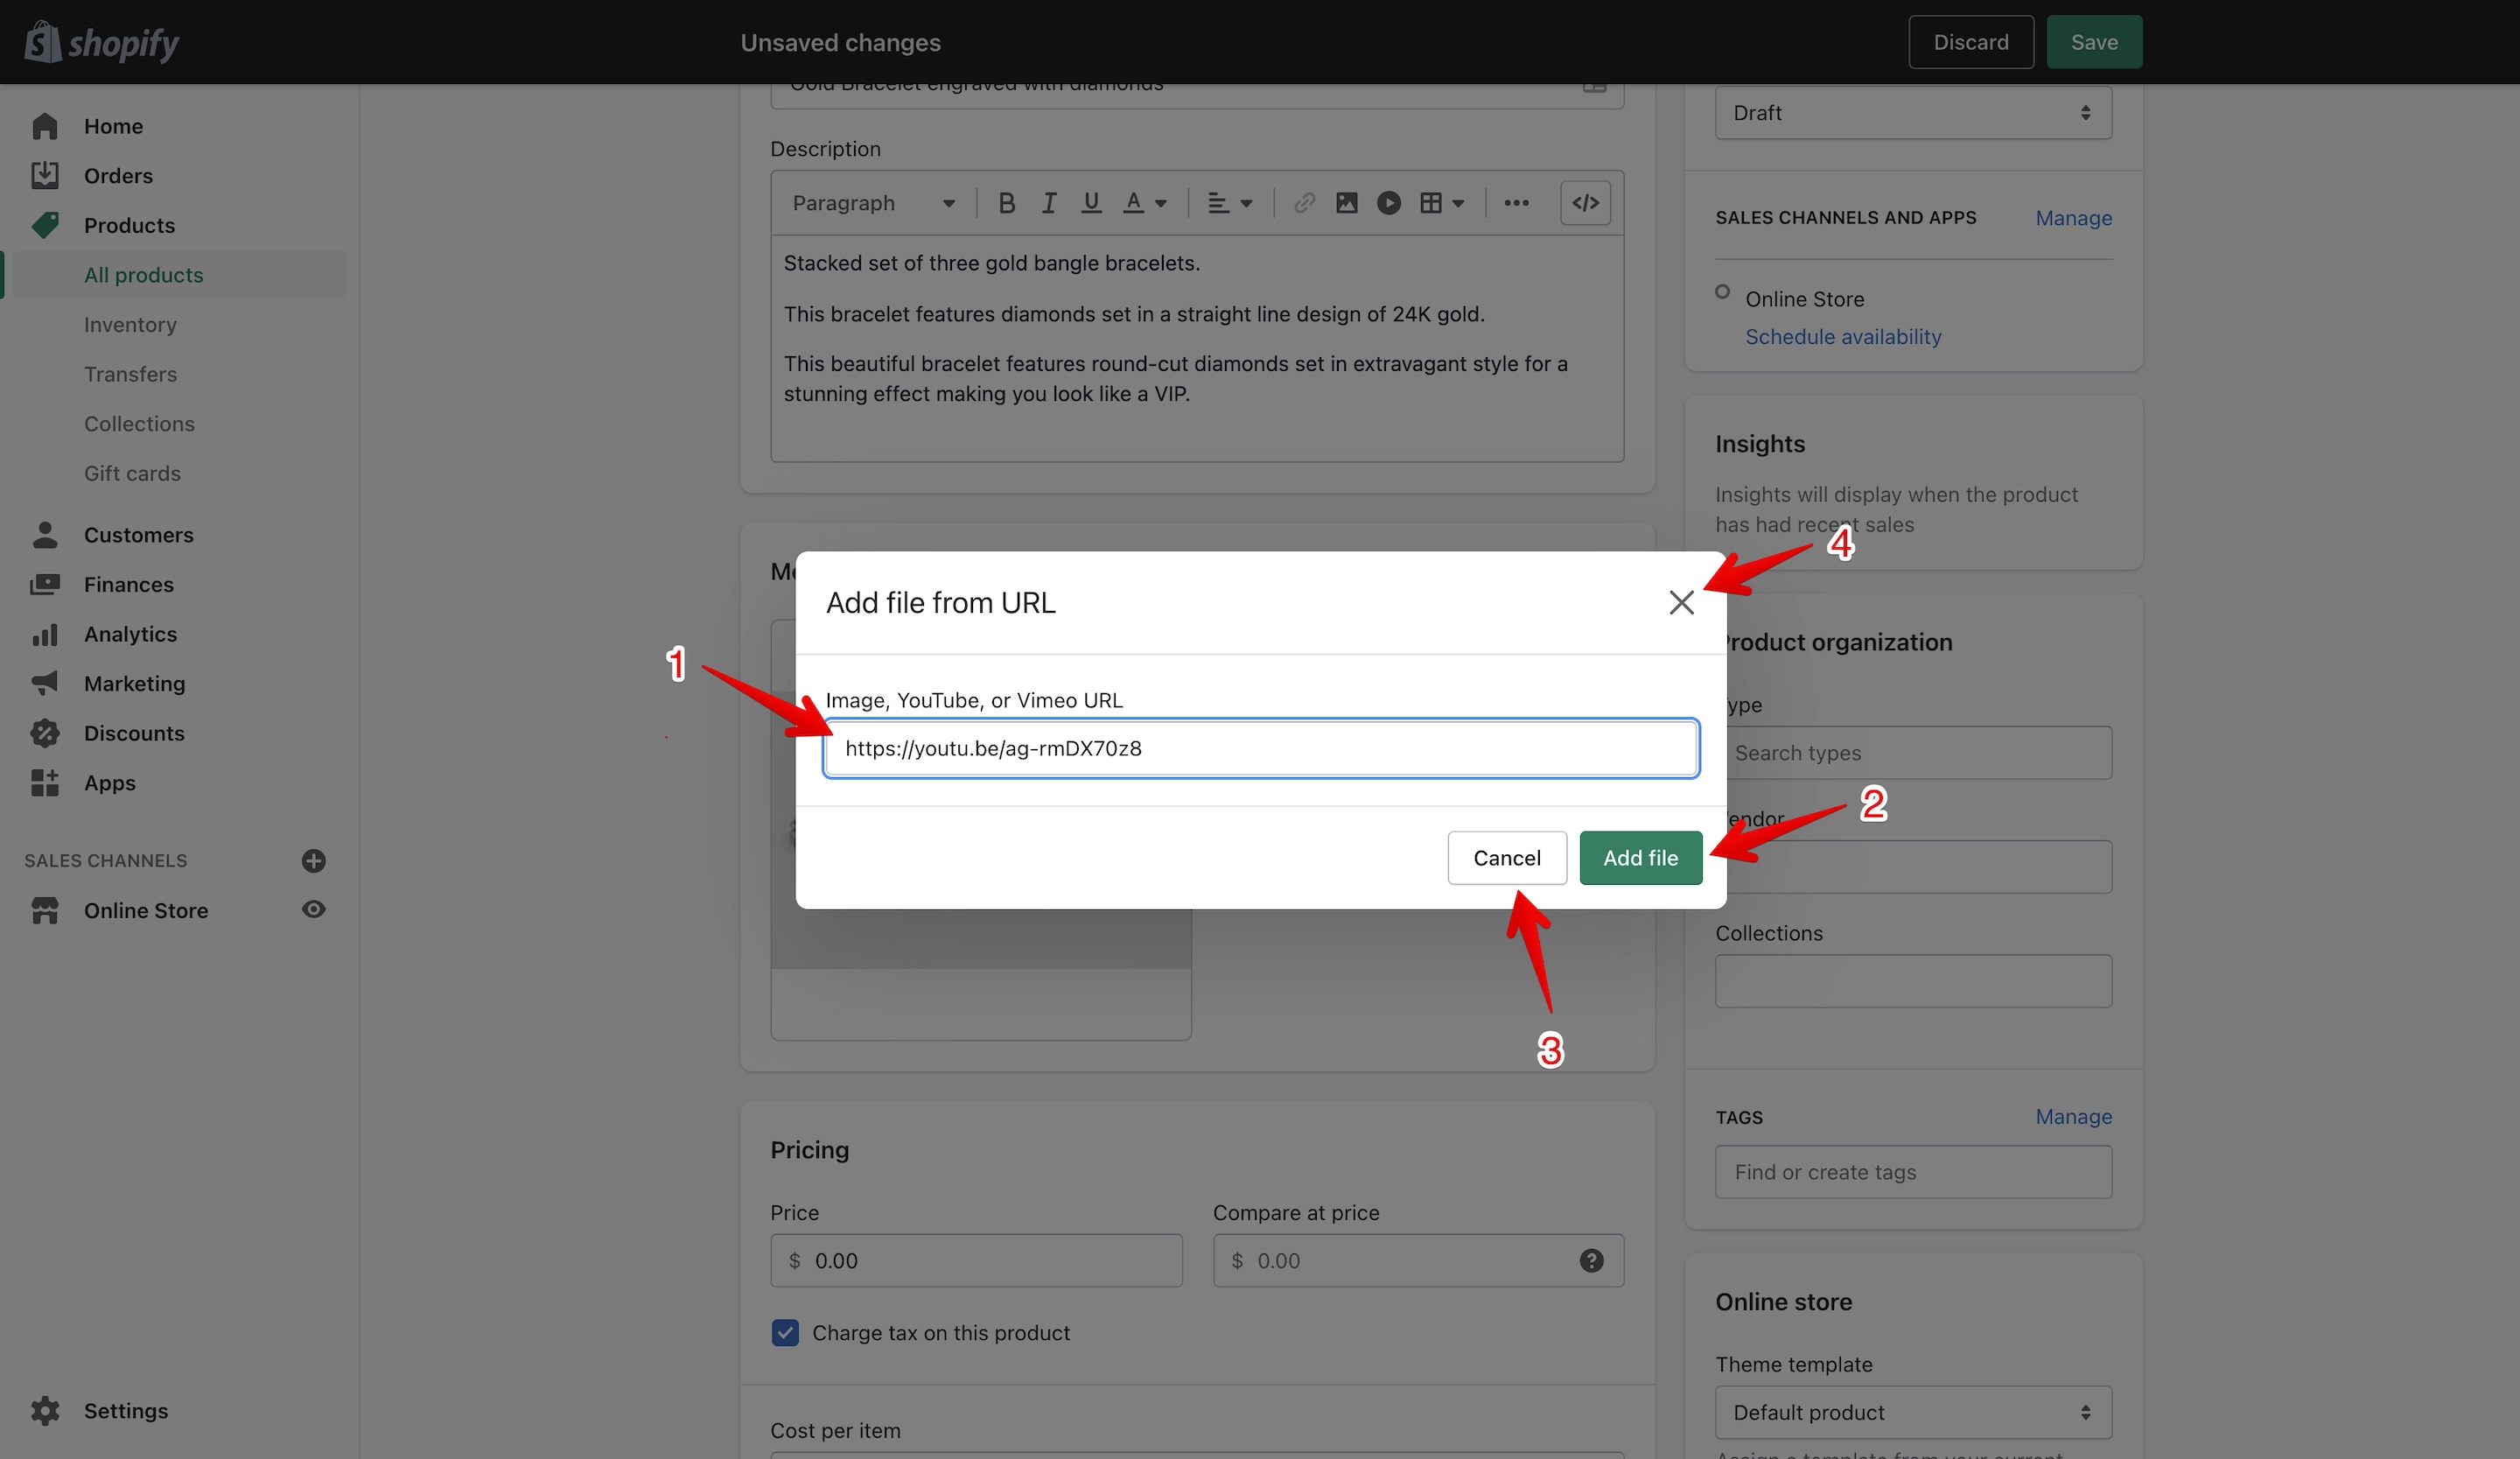Image resolution: width=2520 pixels, height=1459 pixels.
Task: Click the Shopify logo
Action: [x=102, y=42]
